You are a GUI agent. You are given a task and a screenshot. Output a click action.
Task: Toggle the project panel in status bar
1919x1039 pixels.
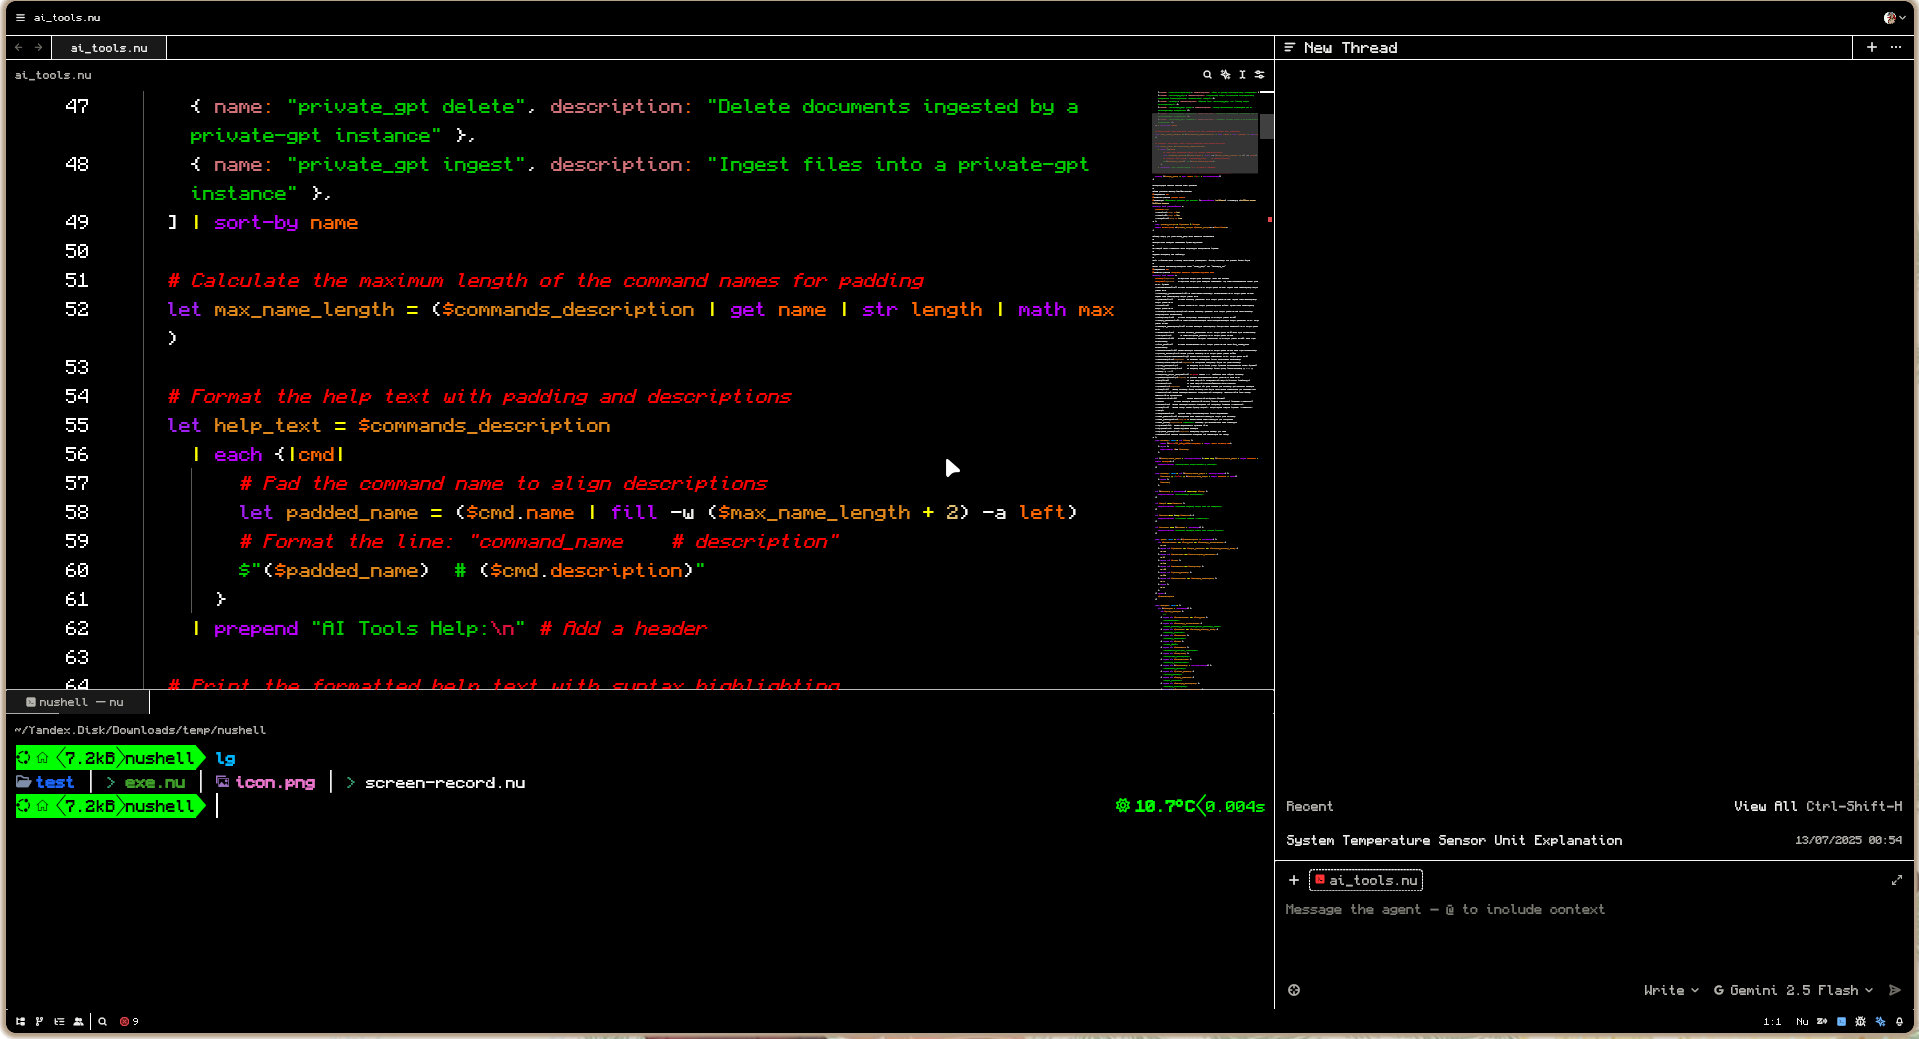20,1021
